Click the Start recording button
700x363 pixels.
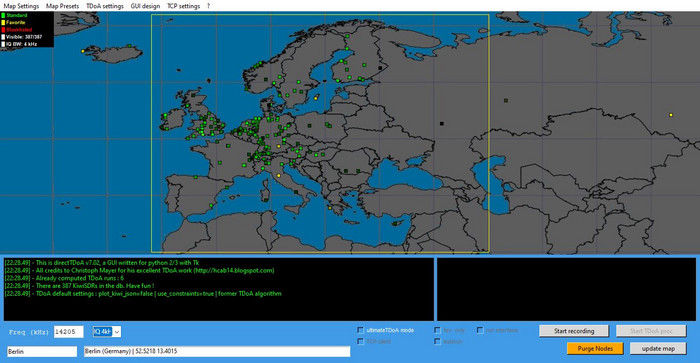coord(574,331)
